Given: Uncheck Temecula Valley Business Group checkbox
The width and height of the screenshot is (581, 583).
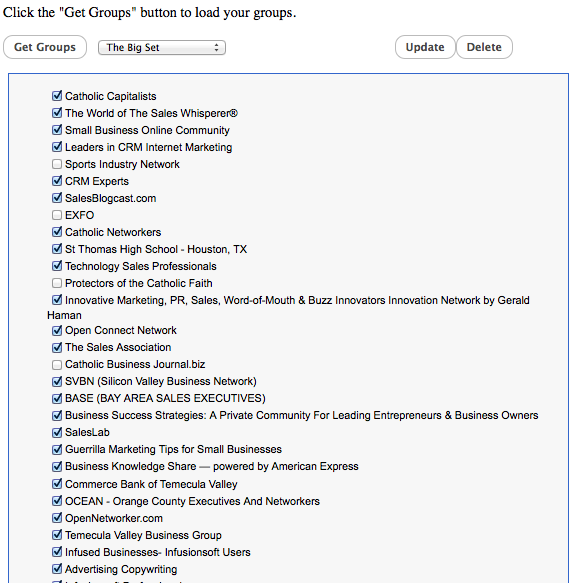Looking at the screenshot, I should (57, 535).
